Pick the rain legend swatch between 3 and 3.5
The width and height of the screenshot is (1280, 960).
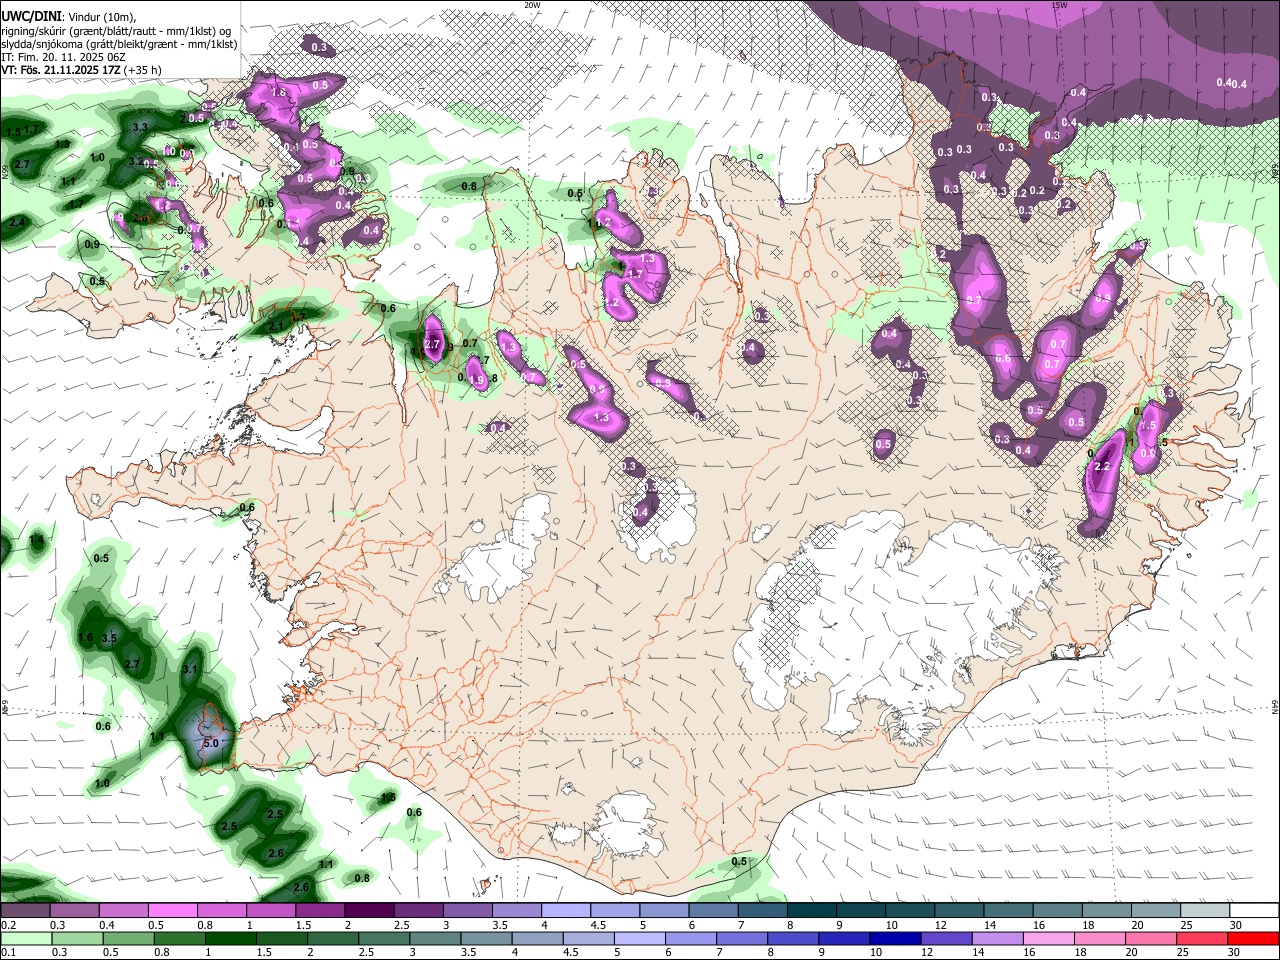[x=434, y=938]
